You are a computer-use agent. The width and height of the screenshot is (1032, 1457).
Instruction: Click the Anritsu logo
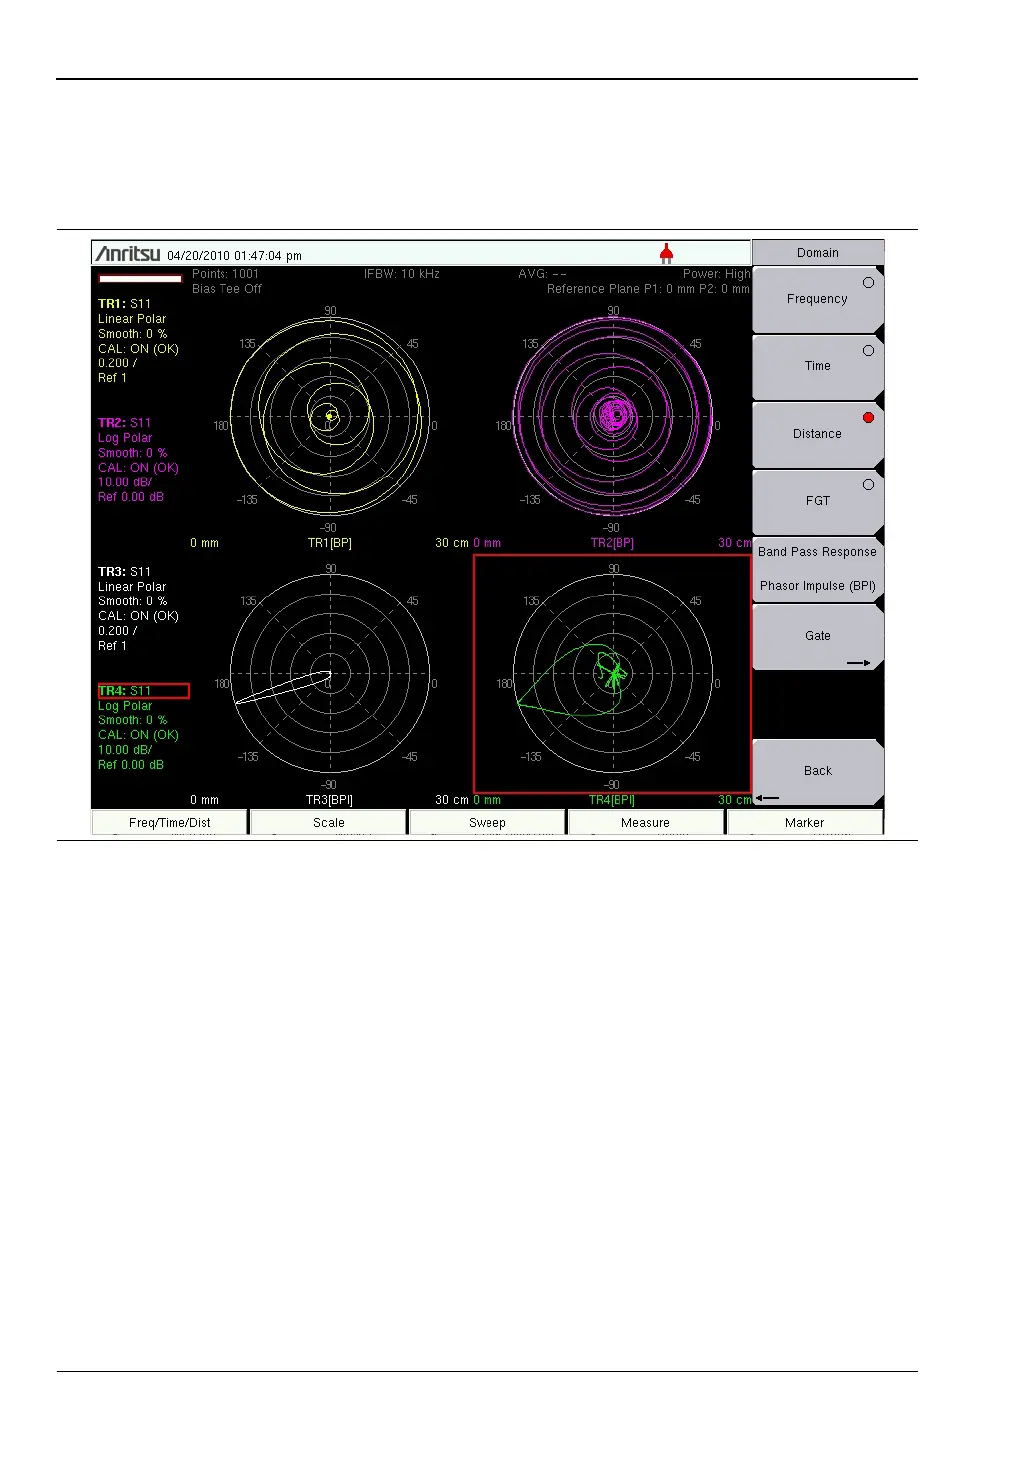point(128,254)
